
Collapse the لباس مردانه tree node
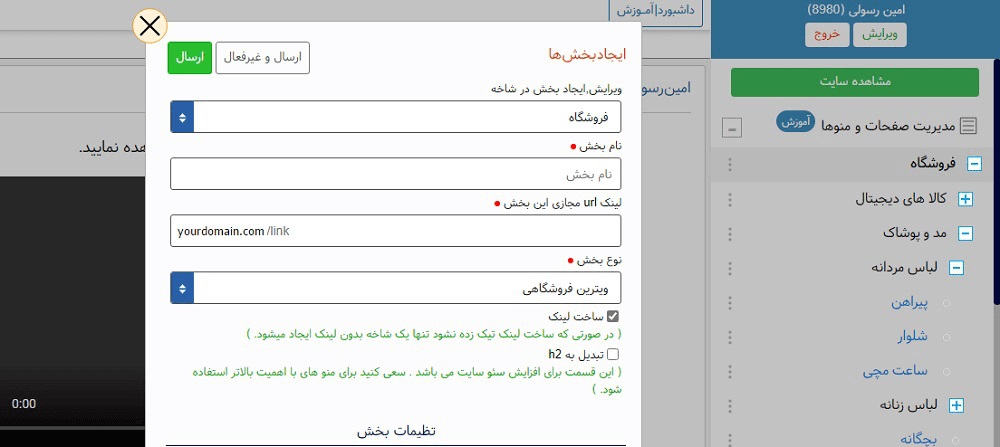956,268
